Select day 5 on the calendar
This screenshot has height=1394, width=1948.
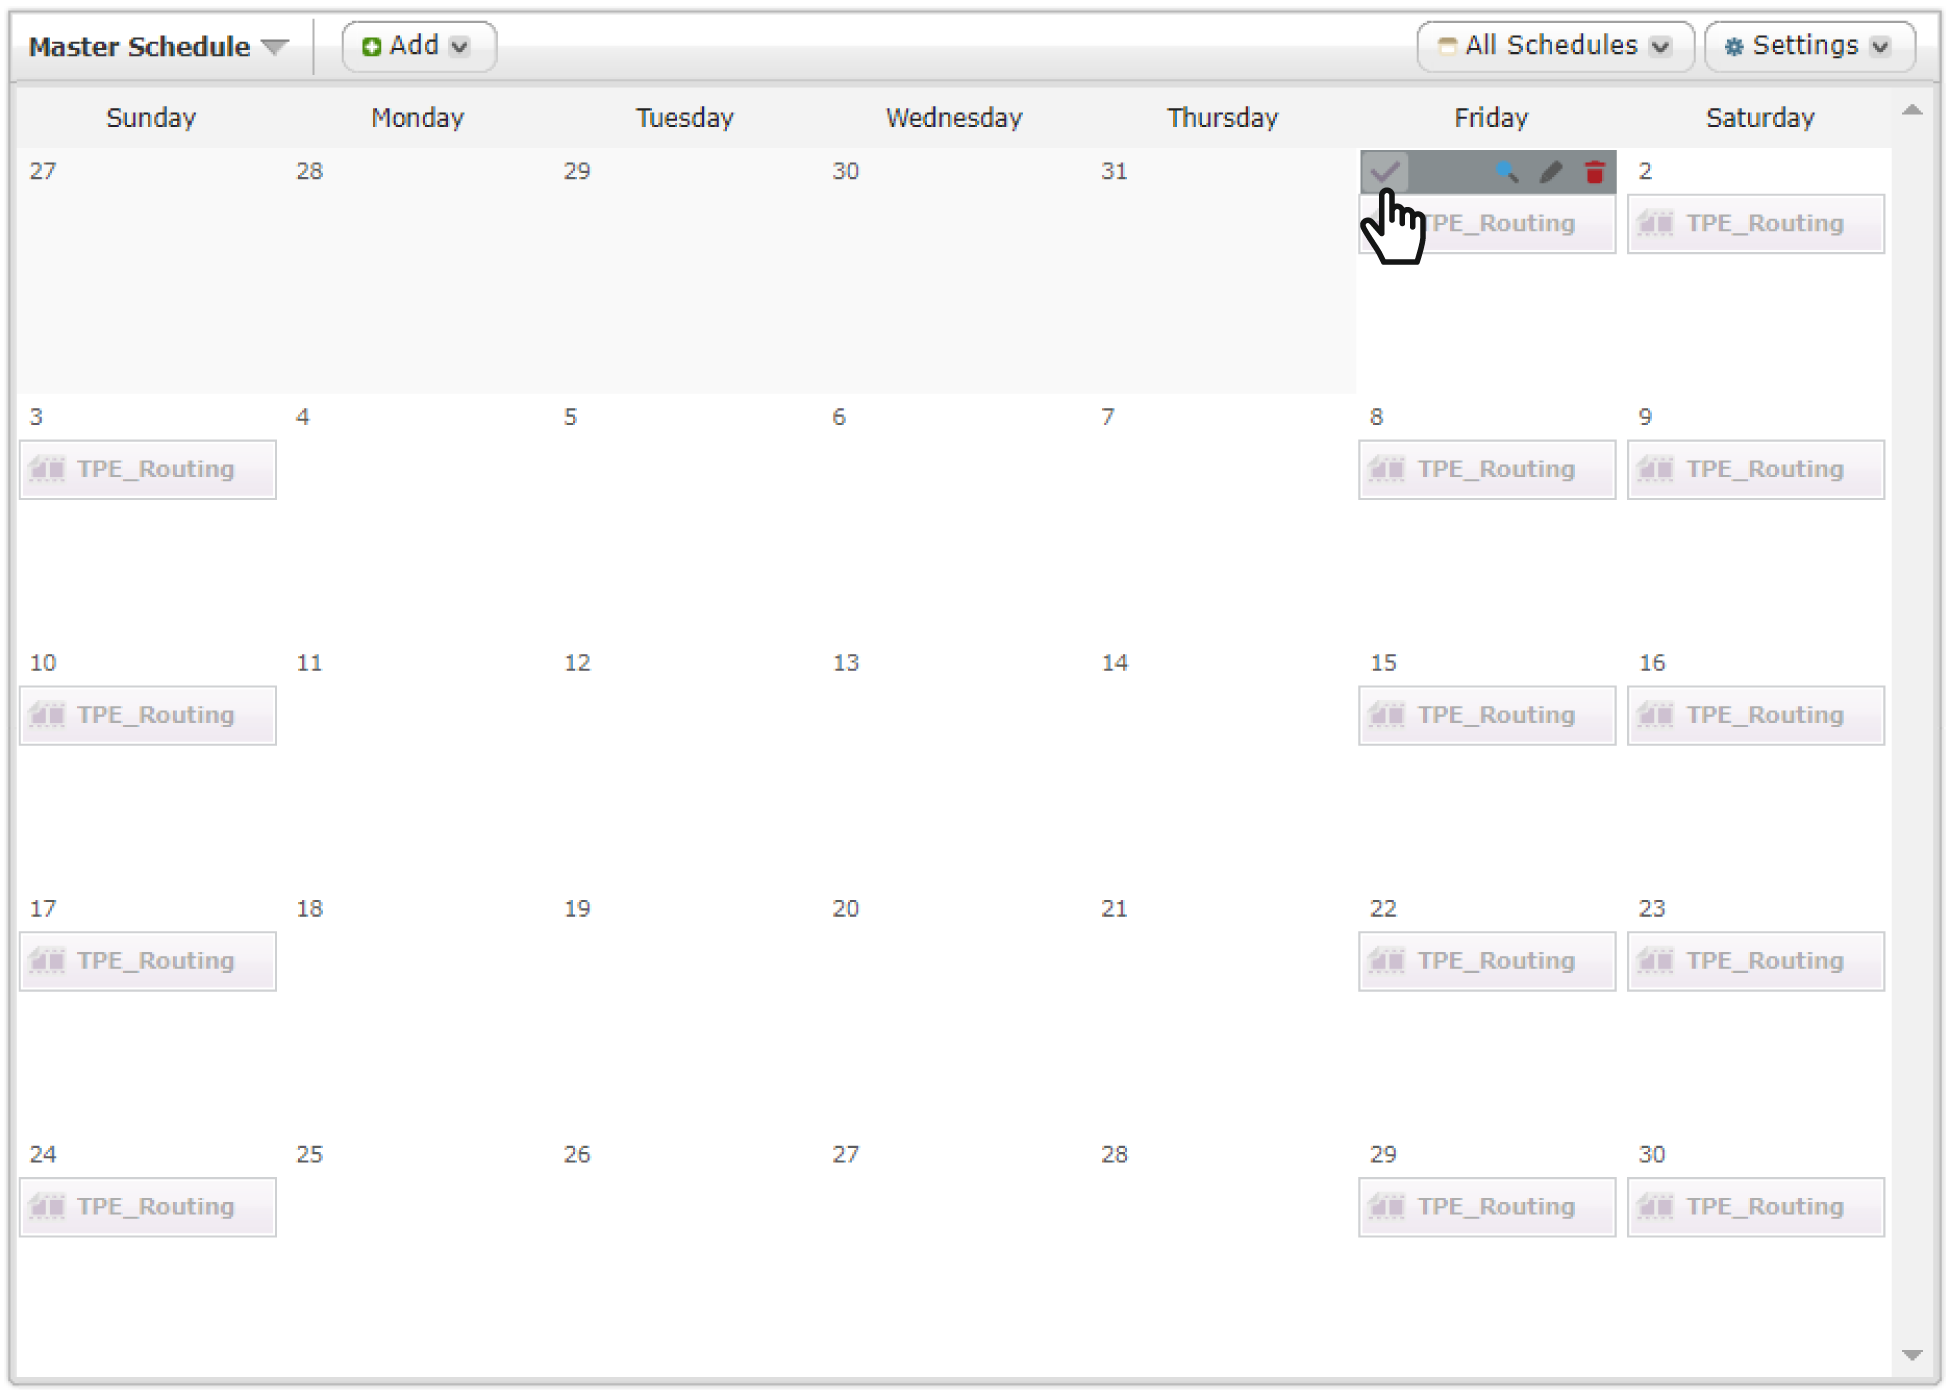(570, 417)
